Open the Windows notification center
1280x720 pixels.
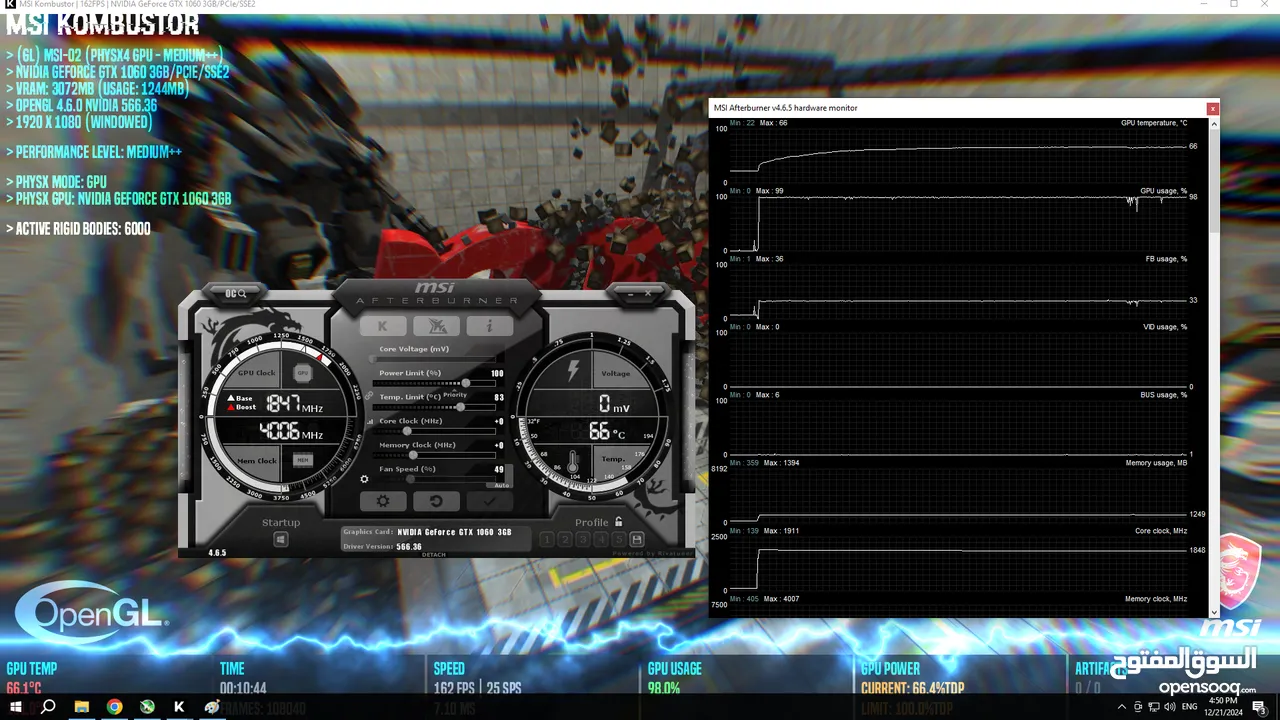coord(1260,707)
